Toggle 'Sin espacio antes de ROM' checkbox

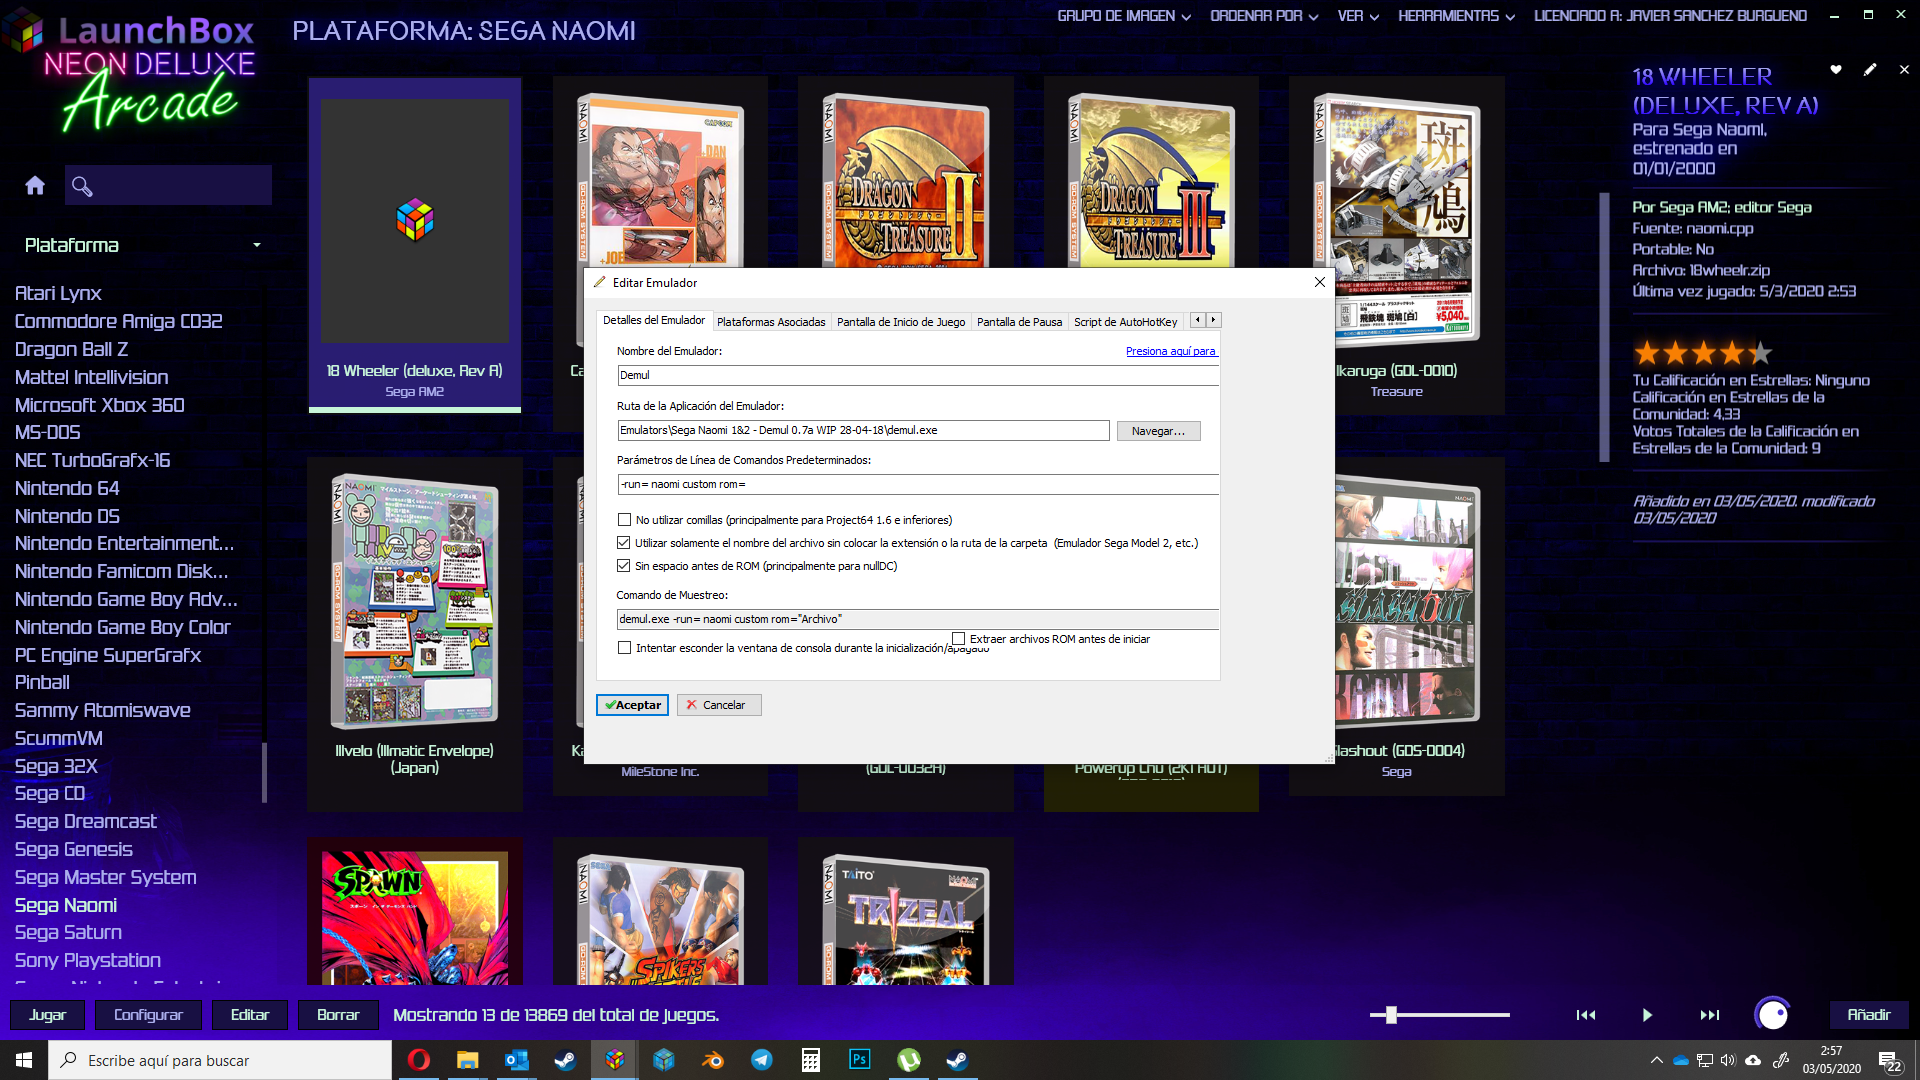tap(624, 566)
